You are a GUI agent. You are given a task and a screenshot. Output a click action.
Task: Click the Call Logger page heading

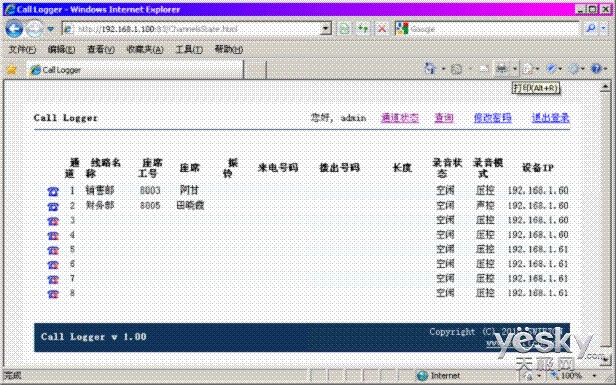pyautogui.click(x=66, y=118)
